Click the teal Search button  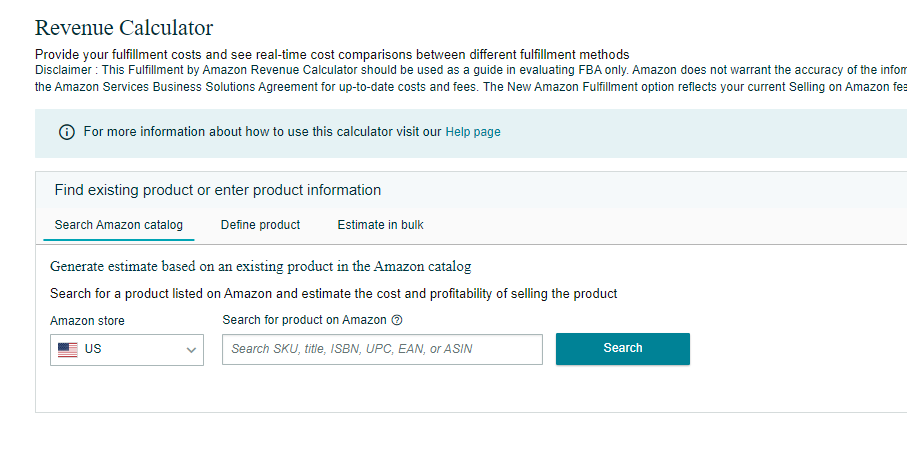click(x=622, y=348)
